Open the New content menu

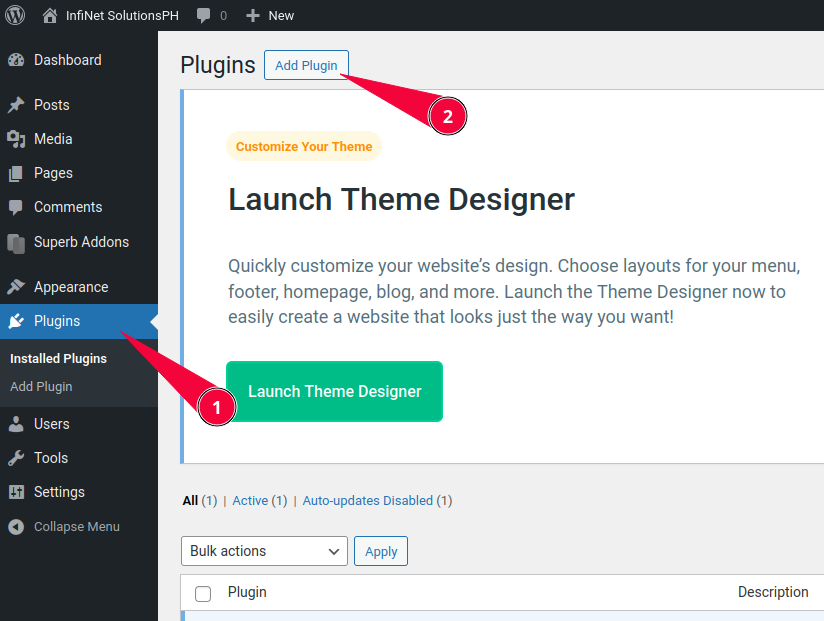270,15
